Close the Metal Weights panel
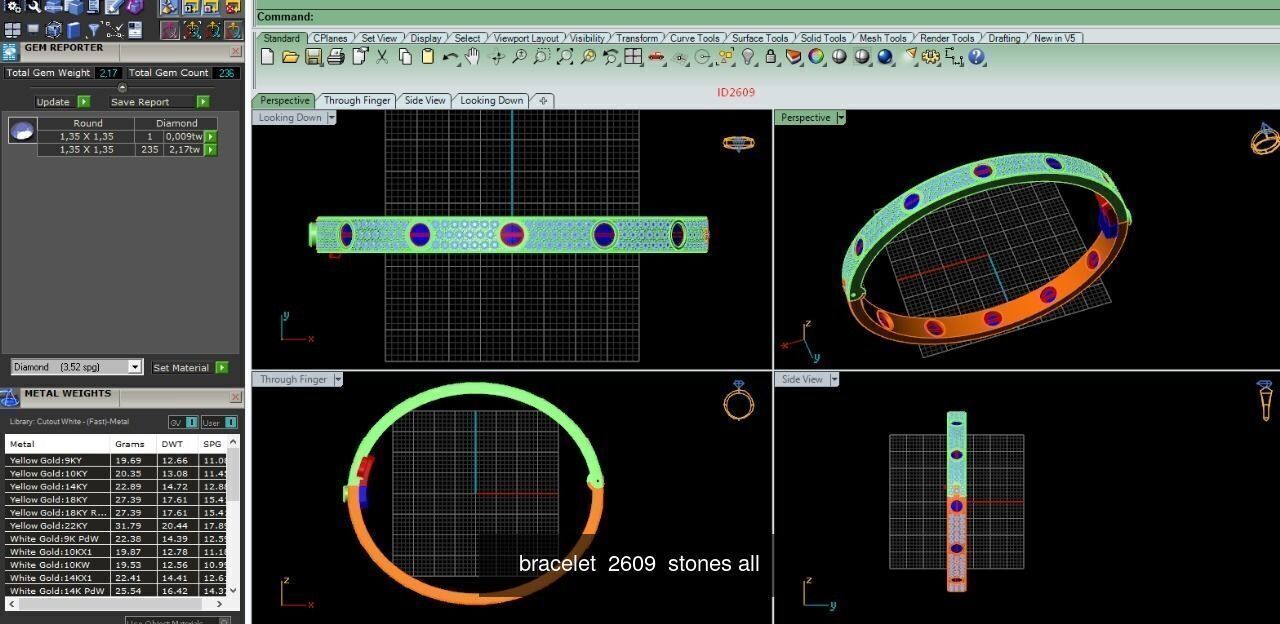This screenshot has height=624, width=1280. [x=235, y=397]
